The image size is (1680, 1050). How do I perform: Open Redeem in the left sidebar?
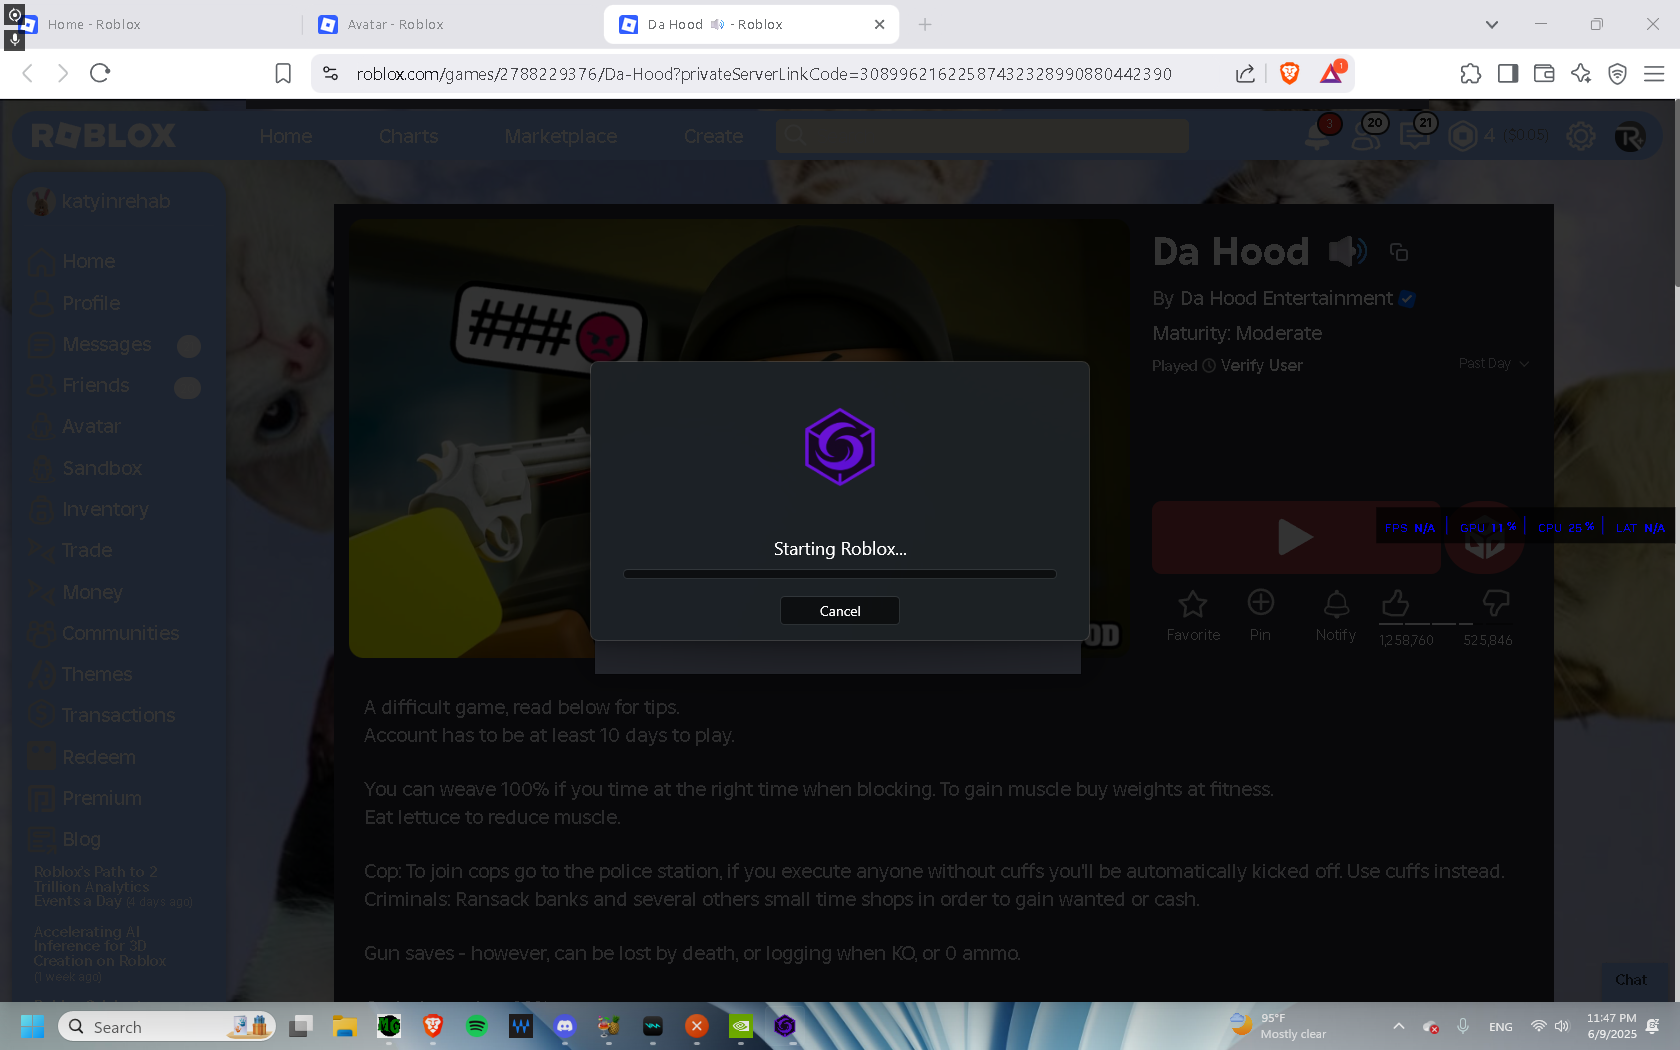tap(82, 757)
